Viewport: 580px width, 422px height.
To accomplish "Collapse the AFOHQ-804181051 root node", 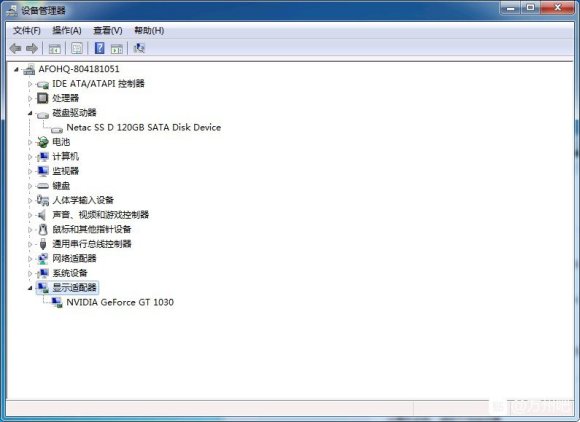I will [x=16, y=69].
